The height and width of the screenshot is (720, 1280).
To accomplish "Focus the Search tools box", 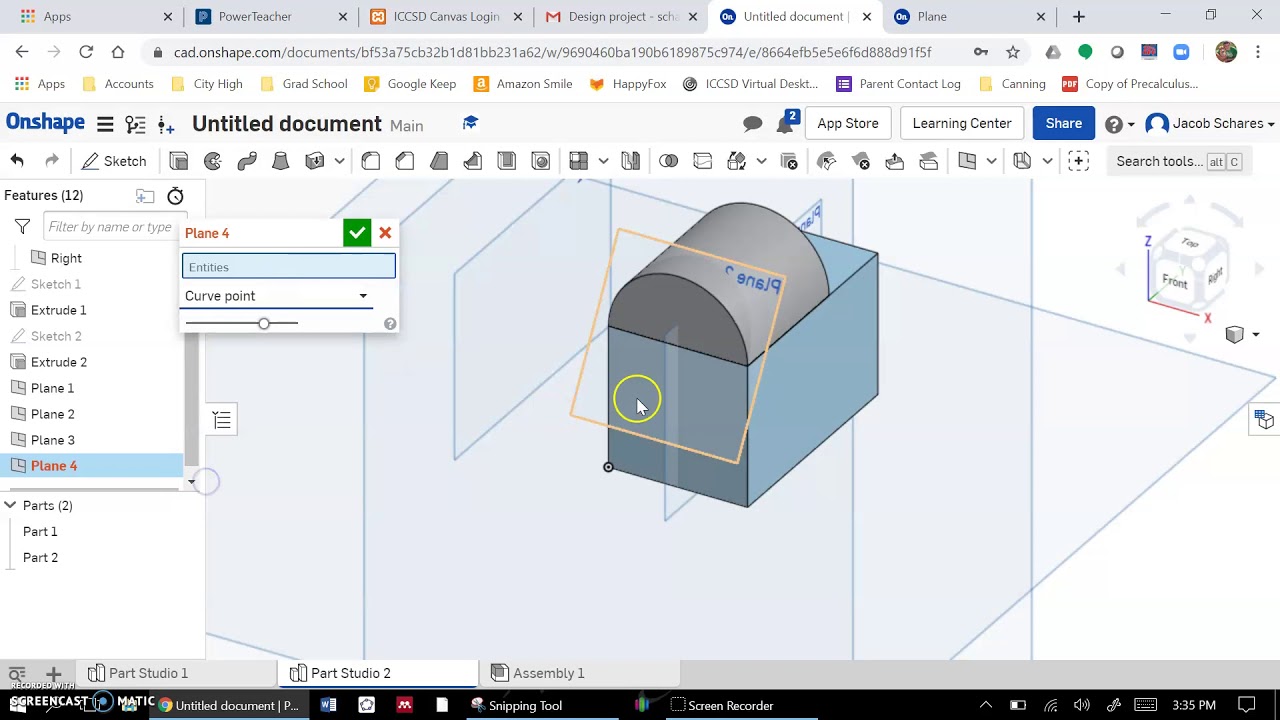I will click(1177, 161).
